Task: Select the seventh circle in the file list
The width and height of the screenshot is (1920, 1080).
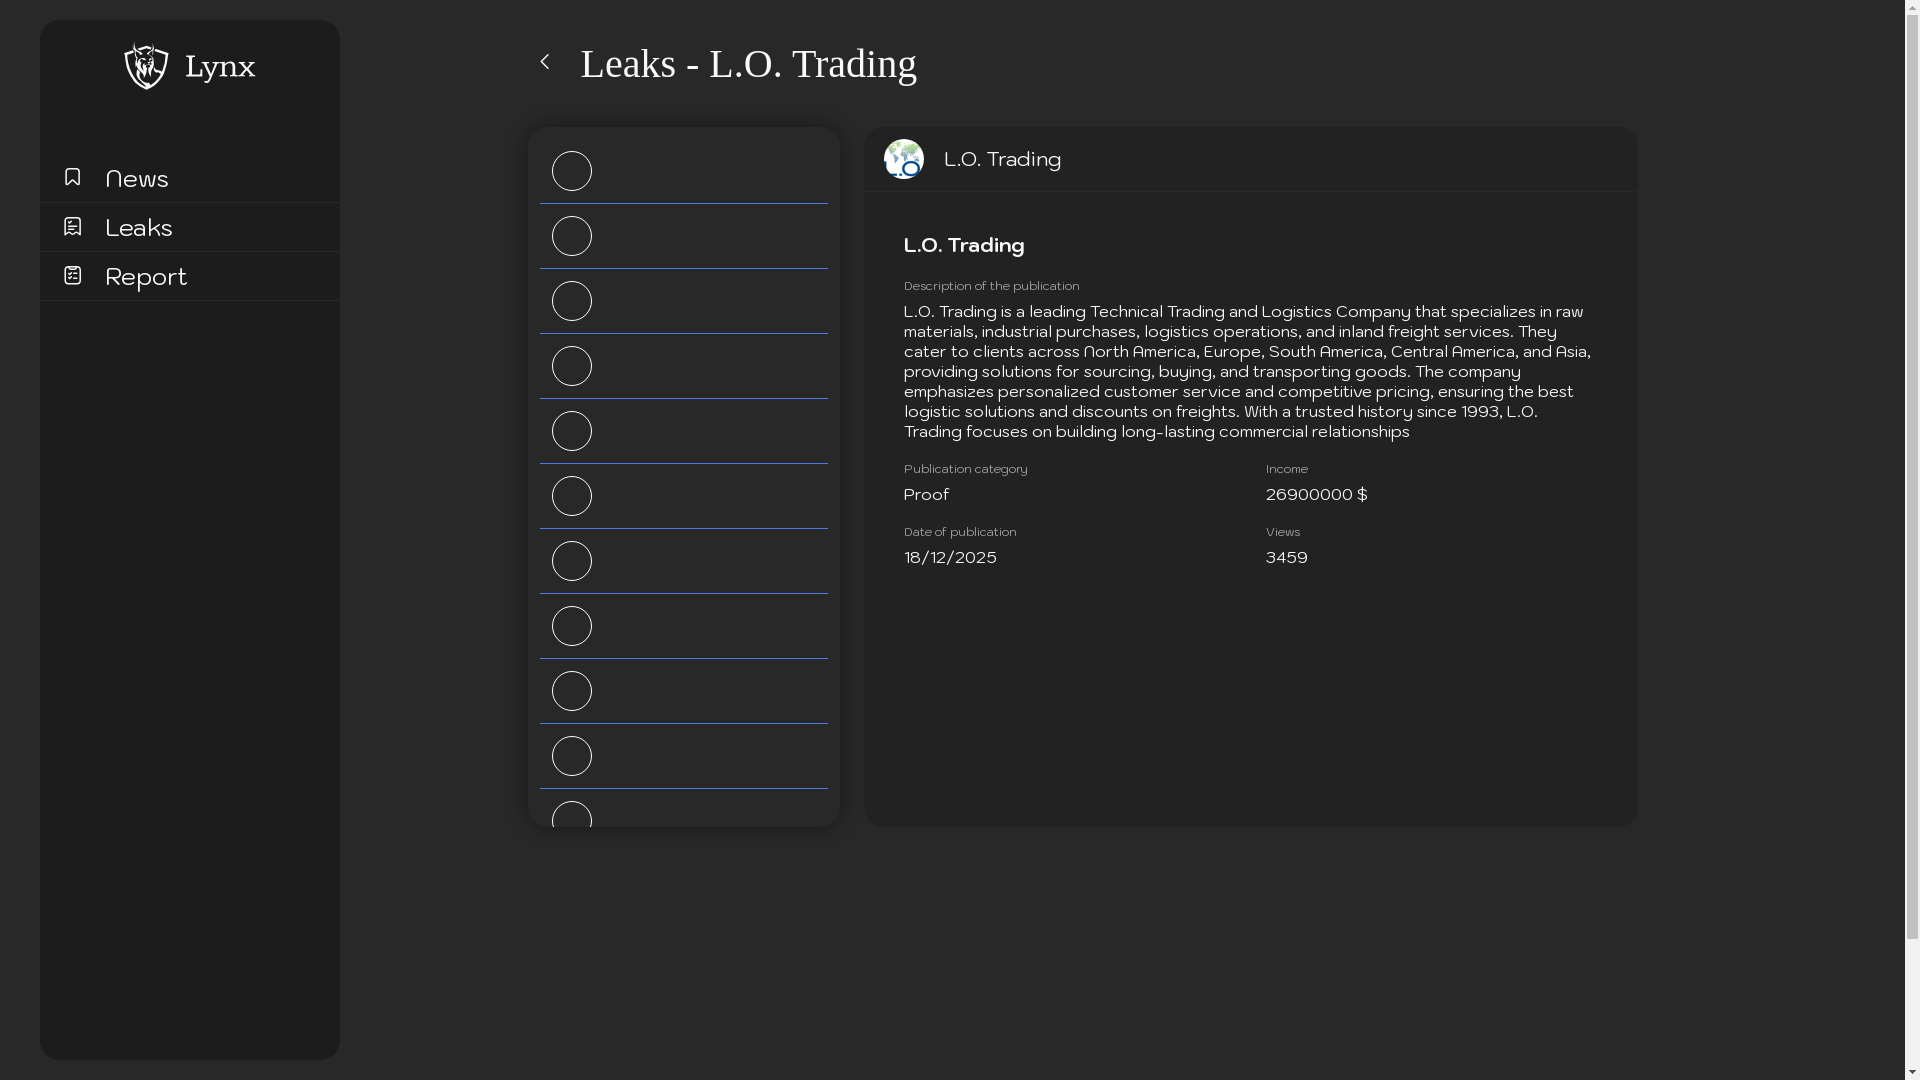Action: point(572,561)
